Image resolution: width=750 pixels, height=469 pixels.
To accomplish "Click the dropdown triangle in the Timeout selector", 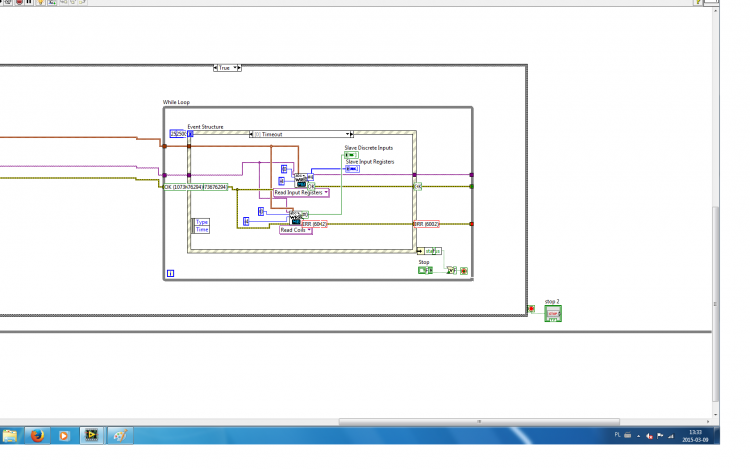I will (x=348, y=134).
